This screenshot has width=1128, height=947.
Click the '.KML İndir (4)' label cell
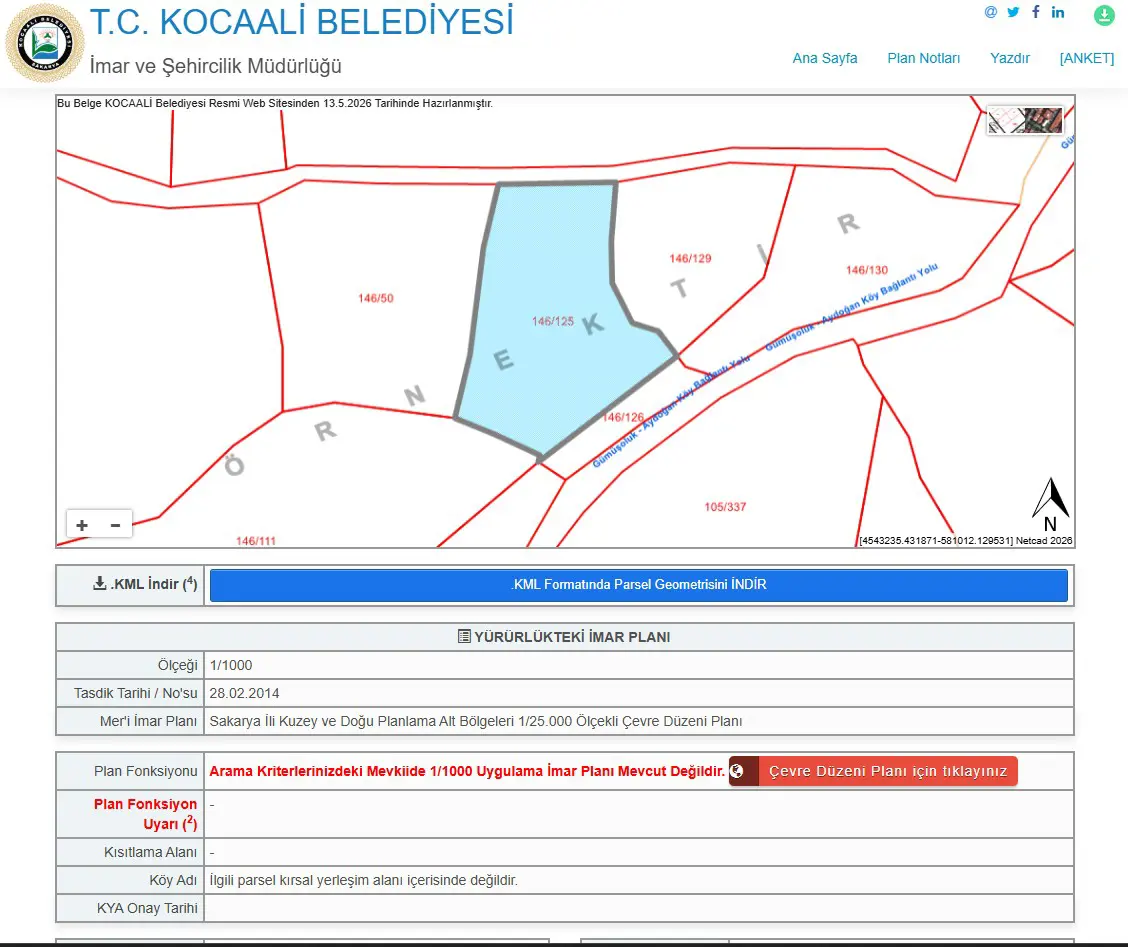pos(130,585)
